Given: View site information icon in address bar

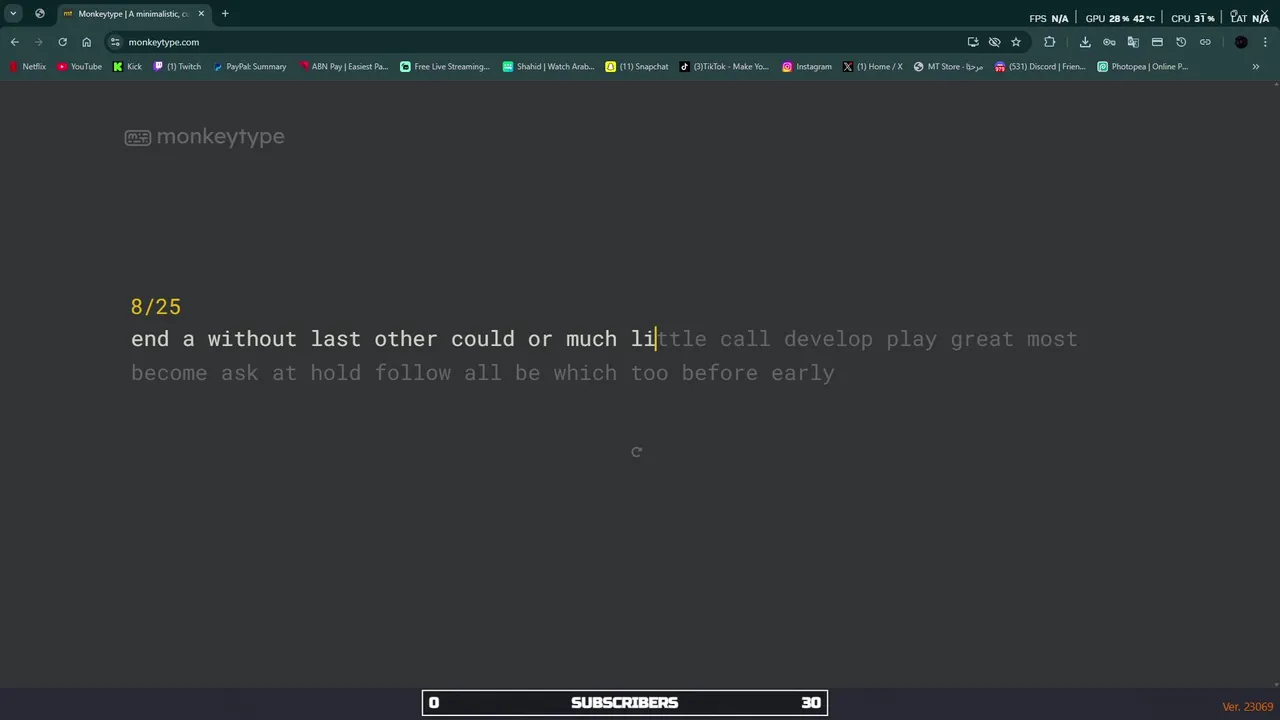Looking at the screenshot, I should click(115, 42).
